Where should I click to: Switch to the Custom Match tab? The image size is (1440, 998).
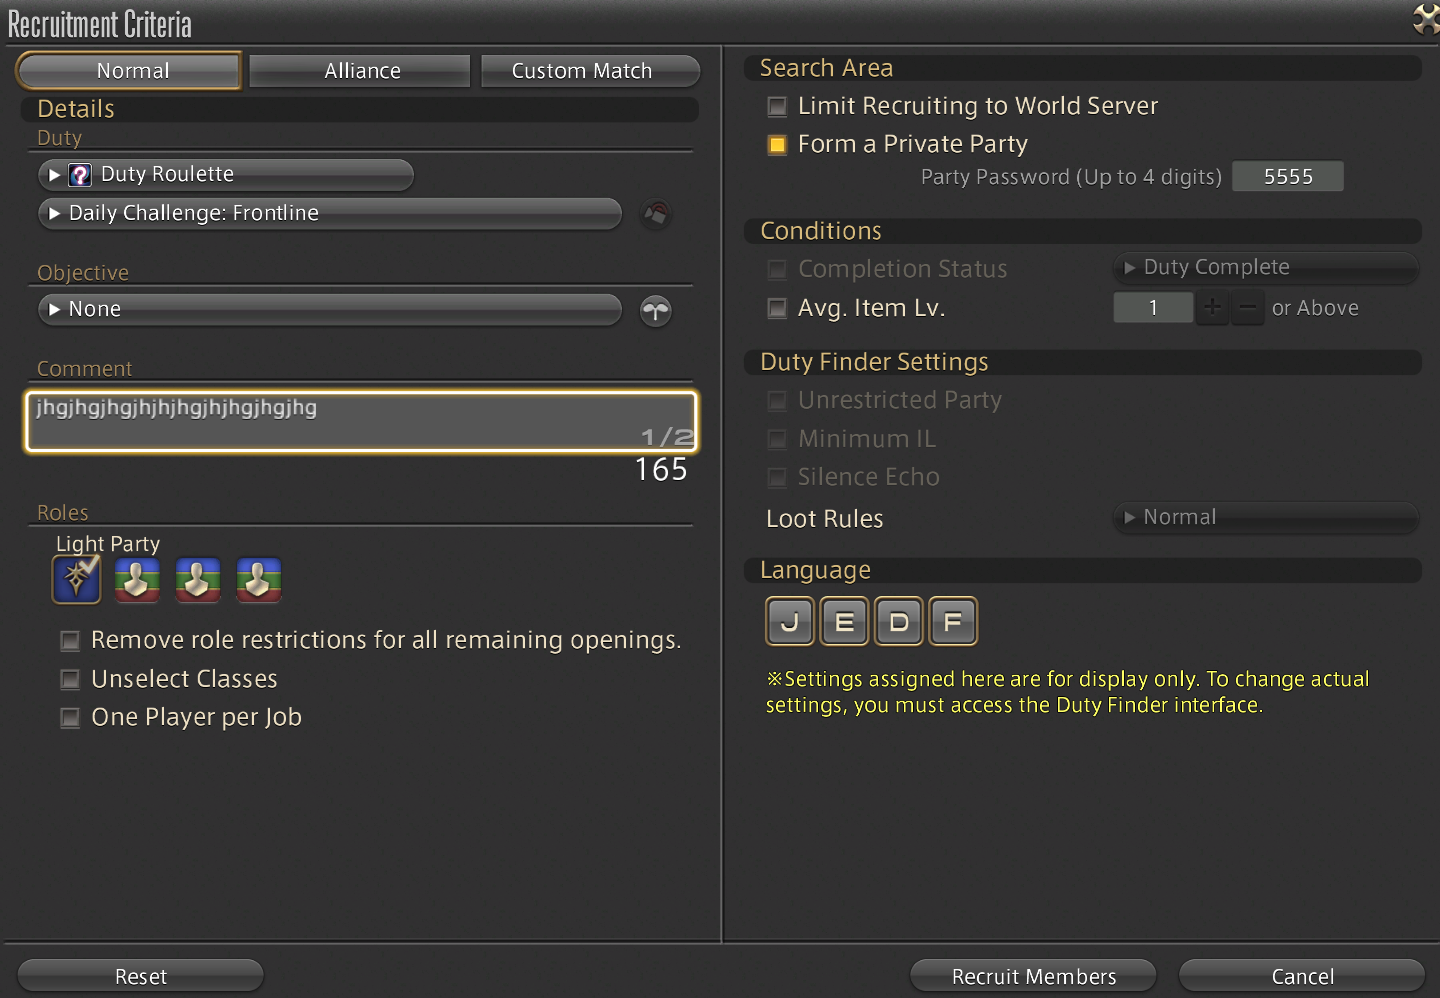coord(590,71)
